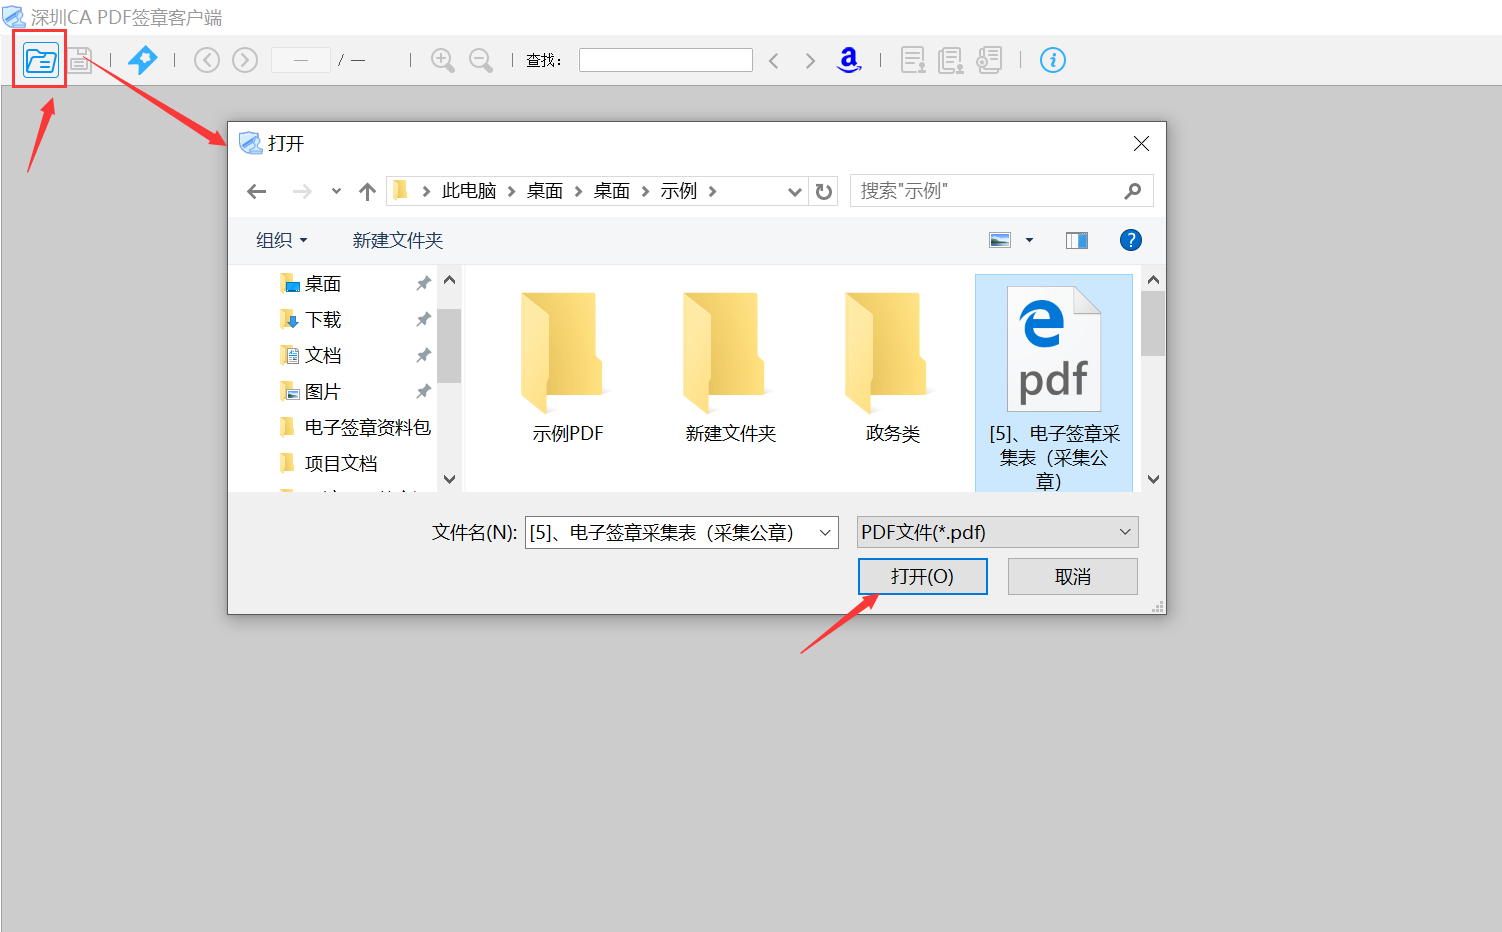Click the blue info icon in toolbar
Screen dimensions: 1502x932
(x=1052, y=60)
